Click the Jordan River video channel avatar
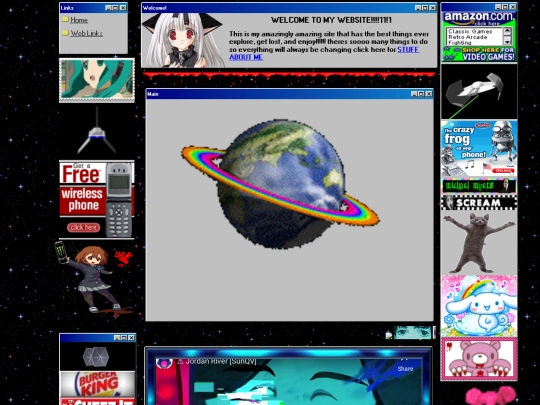Image resolution: width=540 pixels, height=405 pixels. tap(164, 363)
